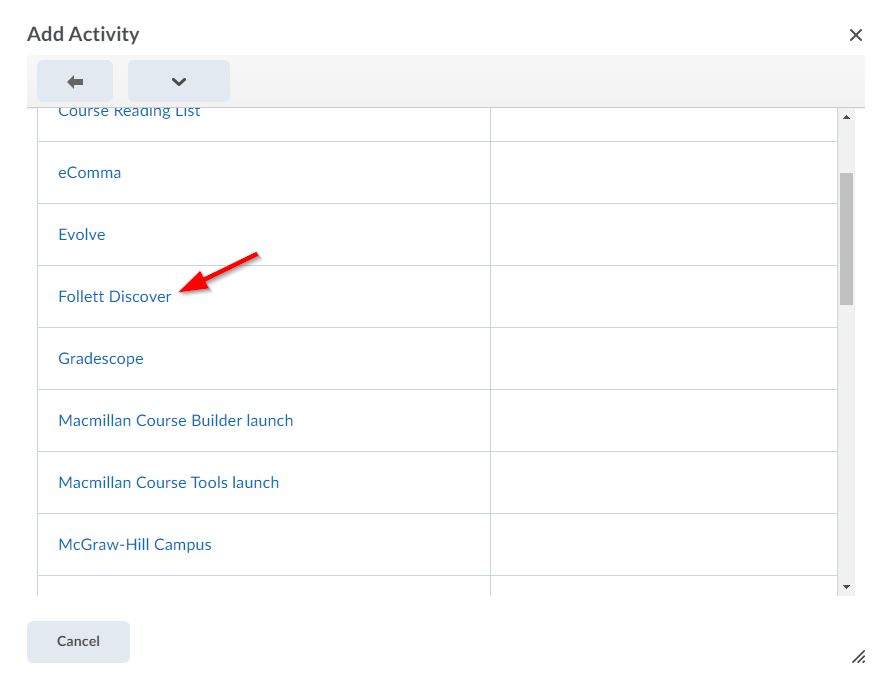Open Follett Discover, indicated by the arrow
The width and height of the screenshot is (892, 689).
(x=115, y=296)
